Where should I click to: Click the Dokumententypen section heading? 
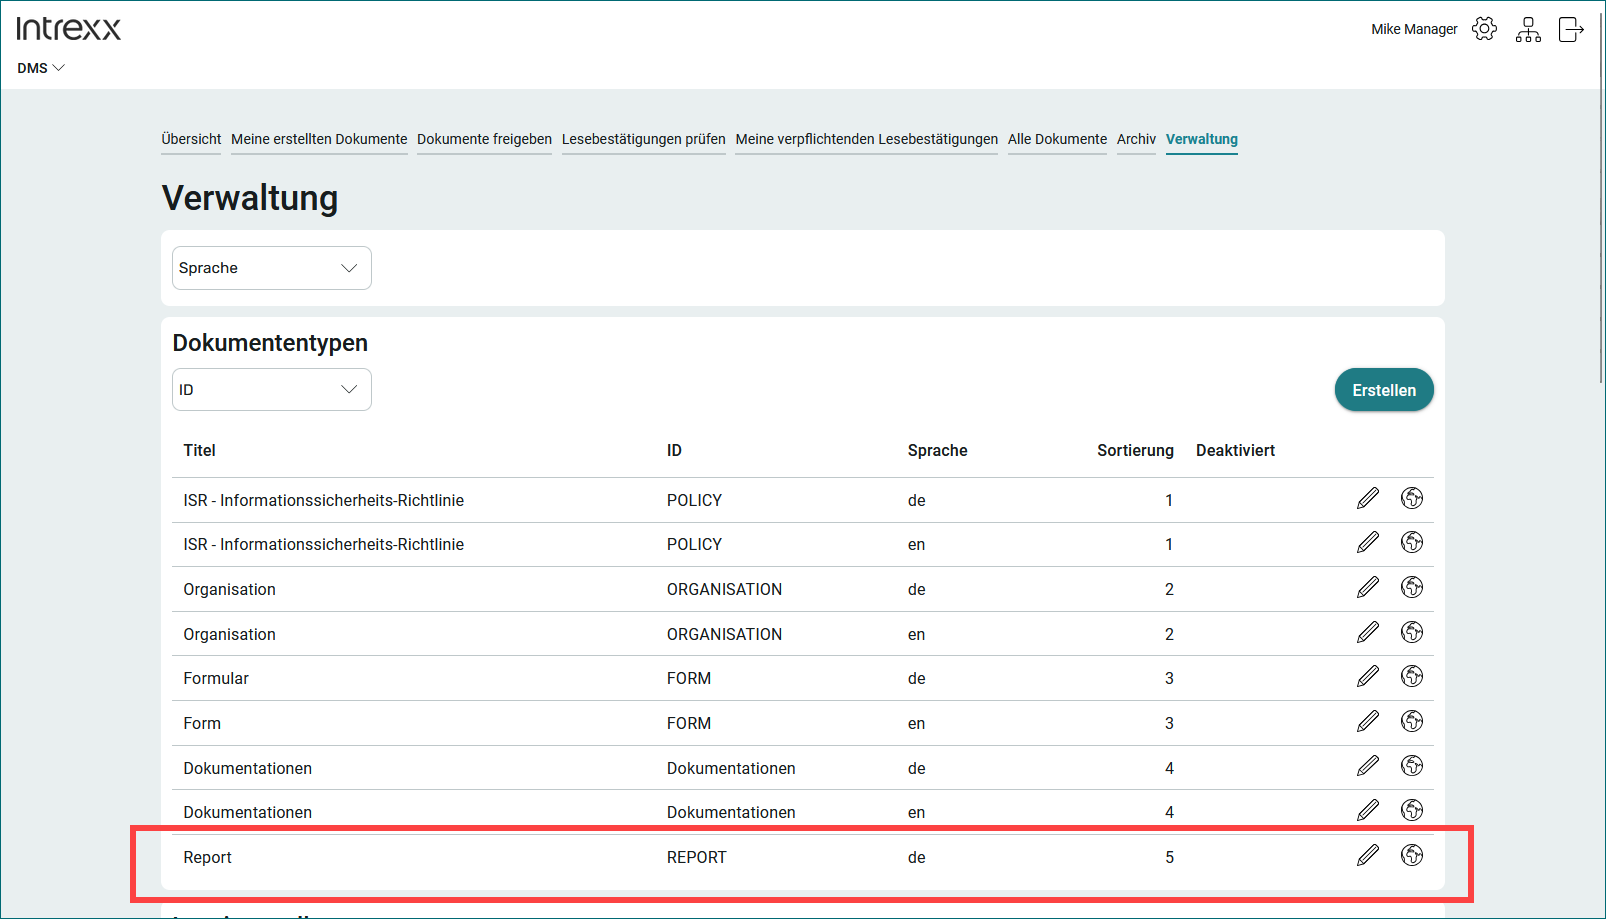click(x=270, y=343)
